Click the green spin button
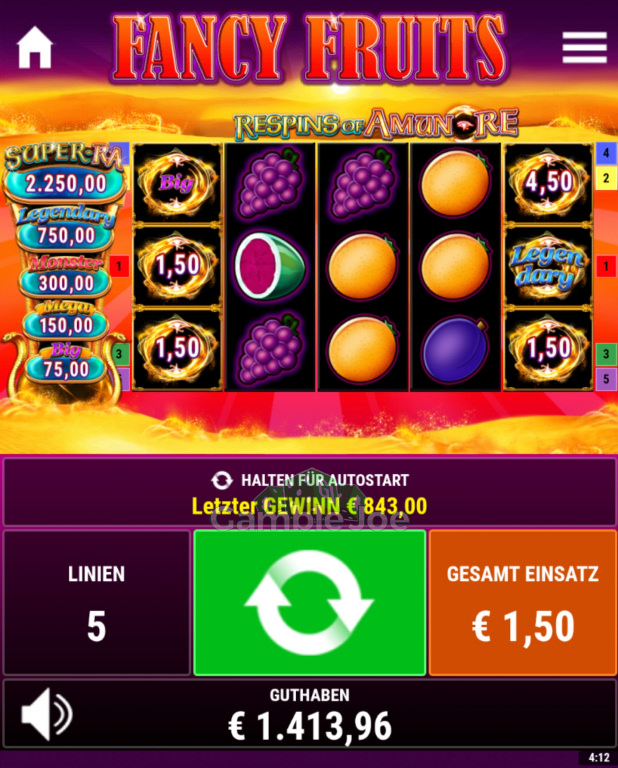 (309, 602)
